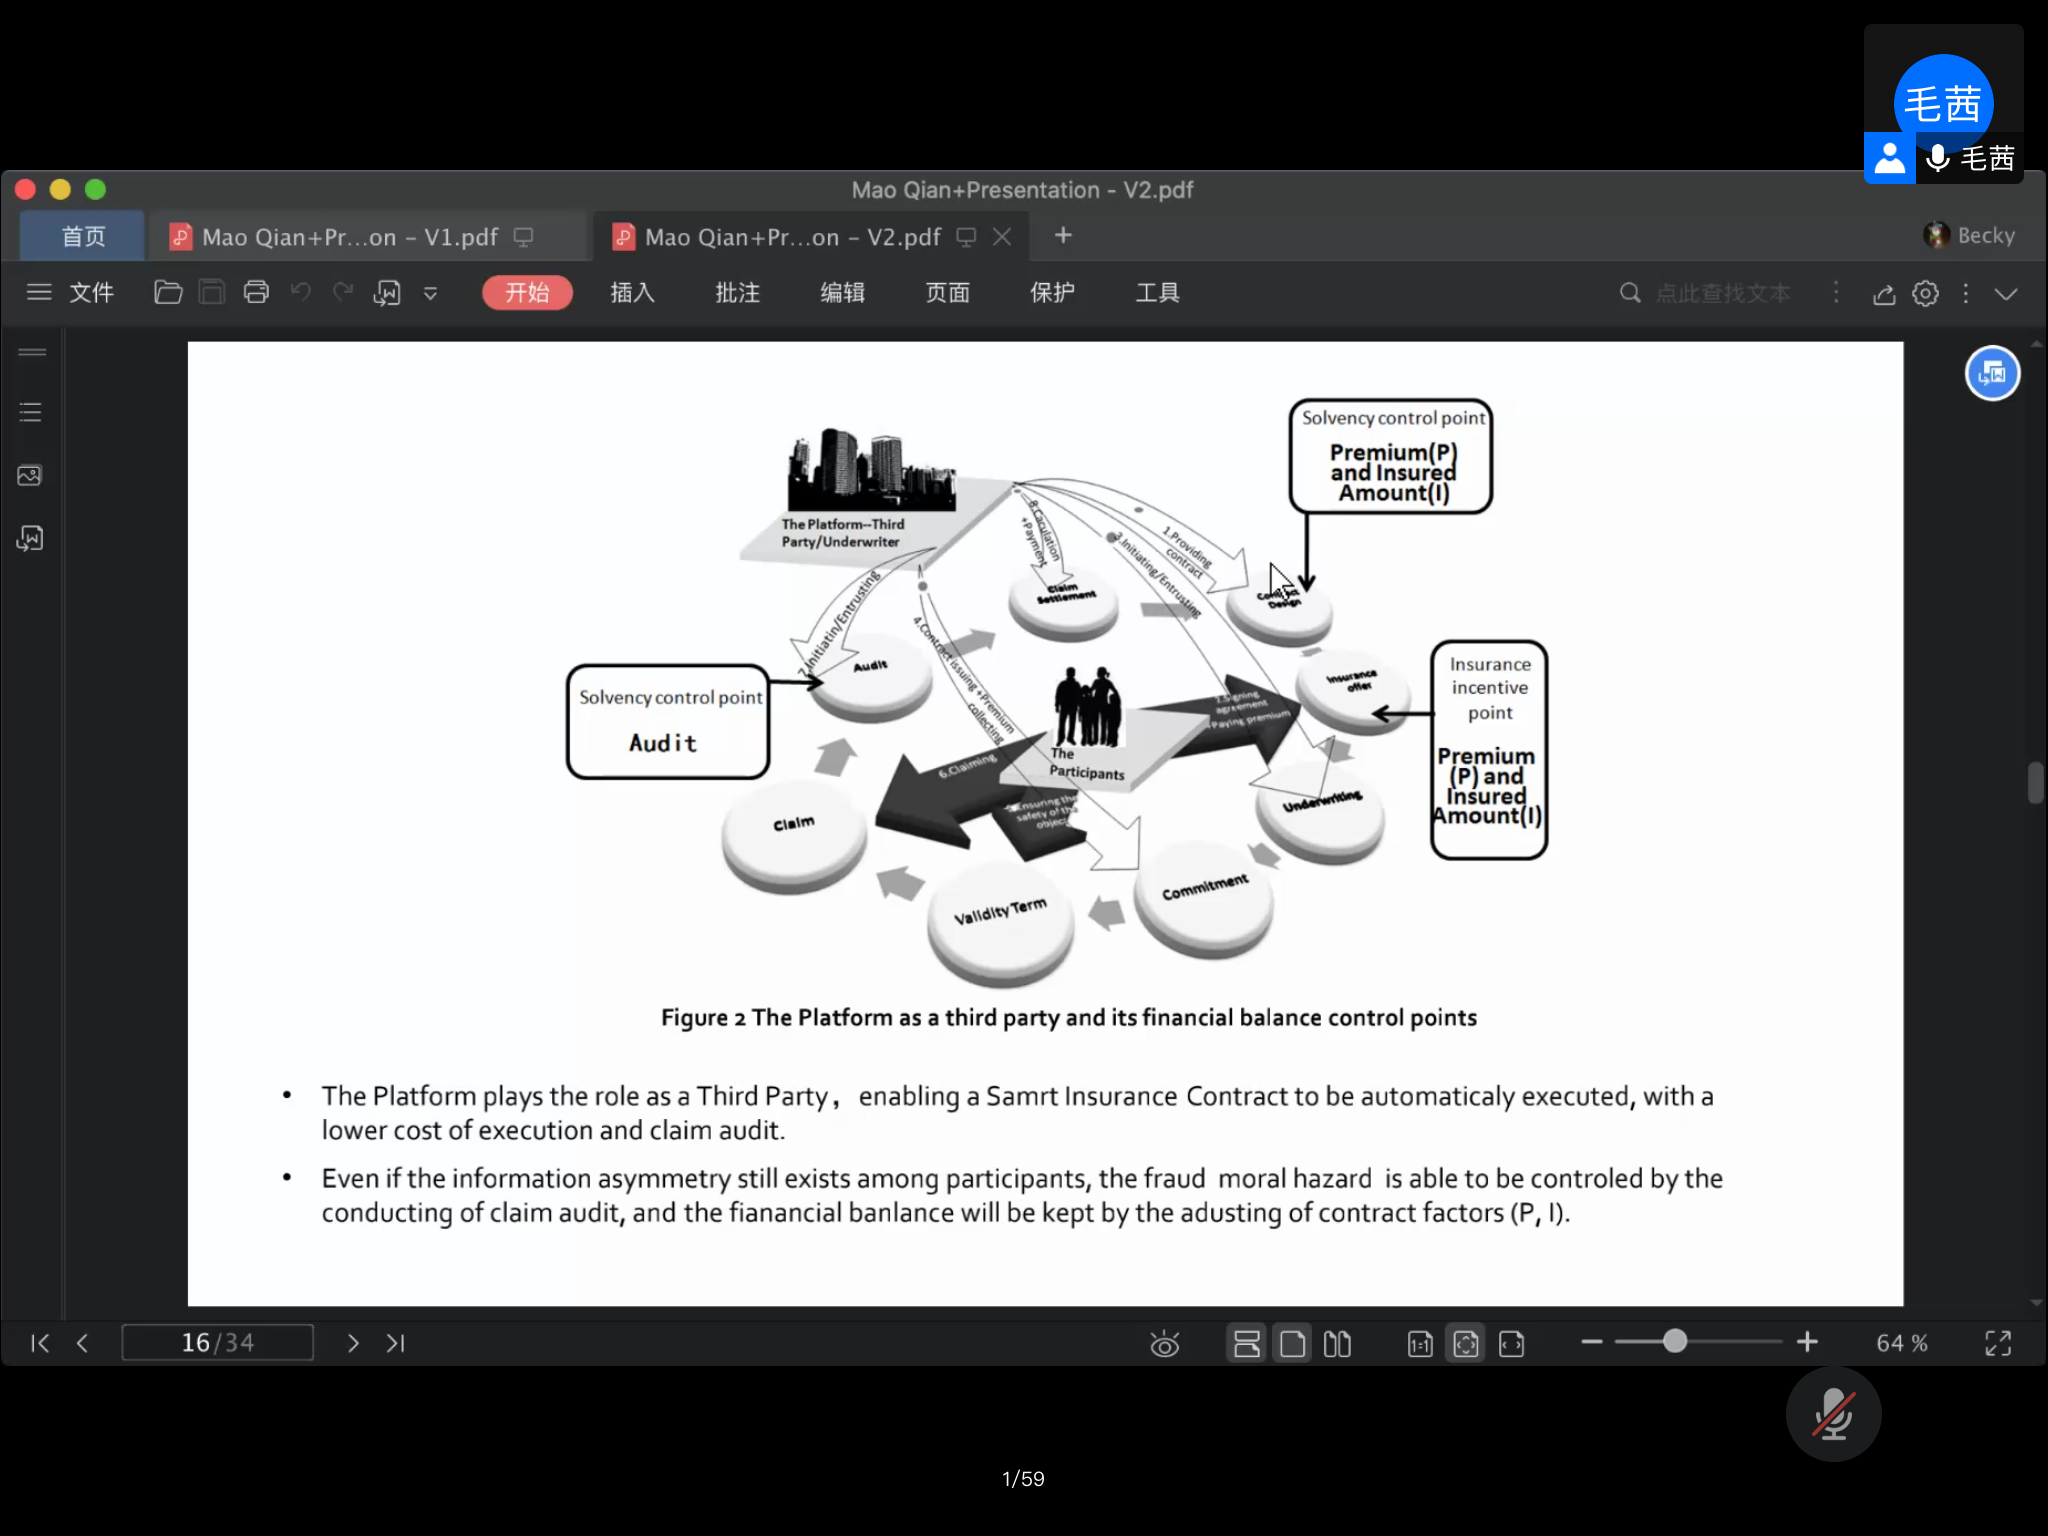The width and height of the screenshot is (2048, 1536).
Task: Unmute the microphone at bottom right
Action: tap(1833, 1414)
